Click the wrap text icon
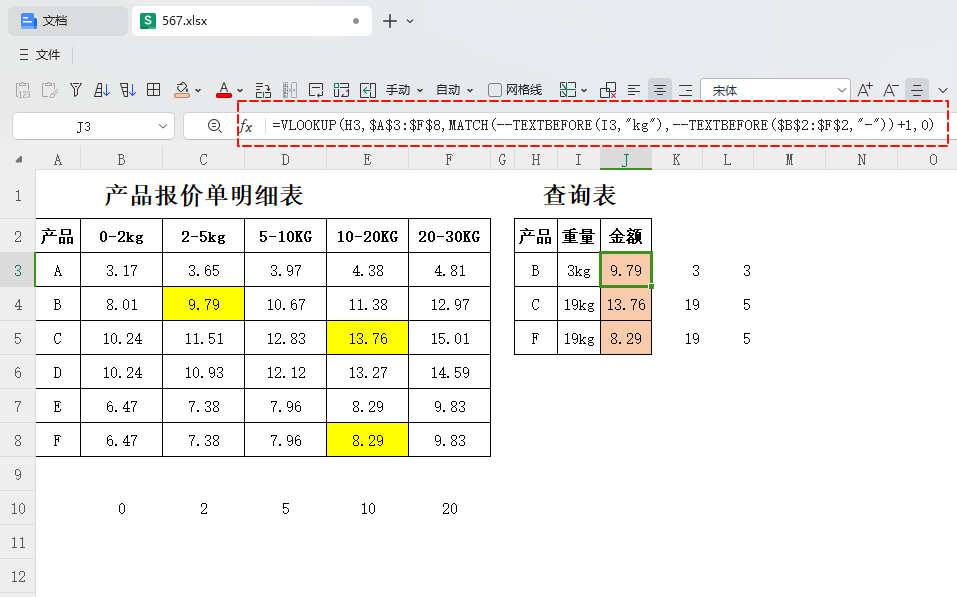The height and width of the screenshot is (597, 957). 316,90
